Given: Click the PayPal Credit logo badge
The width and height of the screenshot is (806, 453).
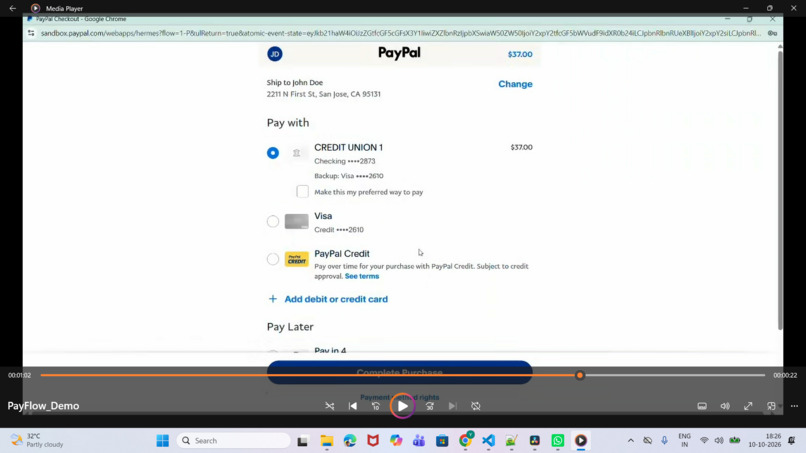Looking at the screenshot, I should [297, 259].
